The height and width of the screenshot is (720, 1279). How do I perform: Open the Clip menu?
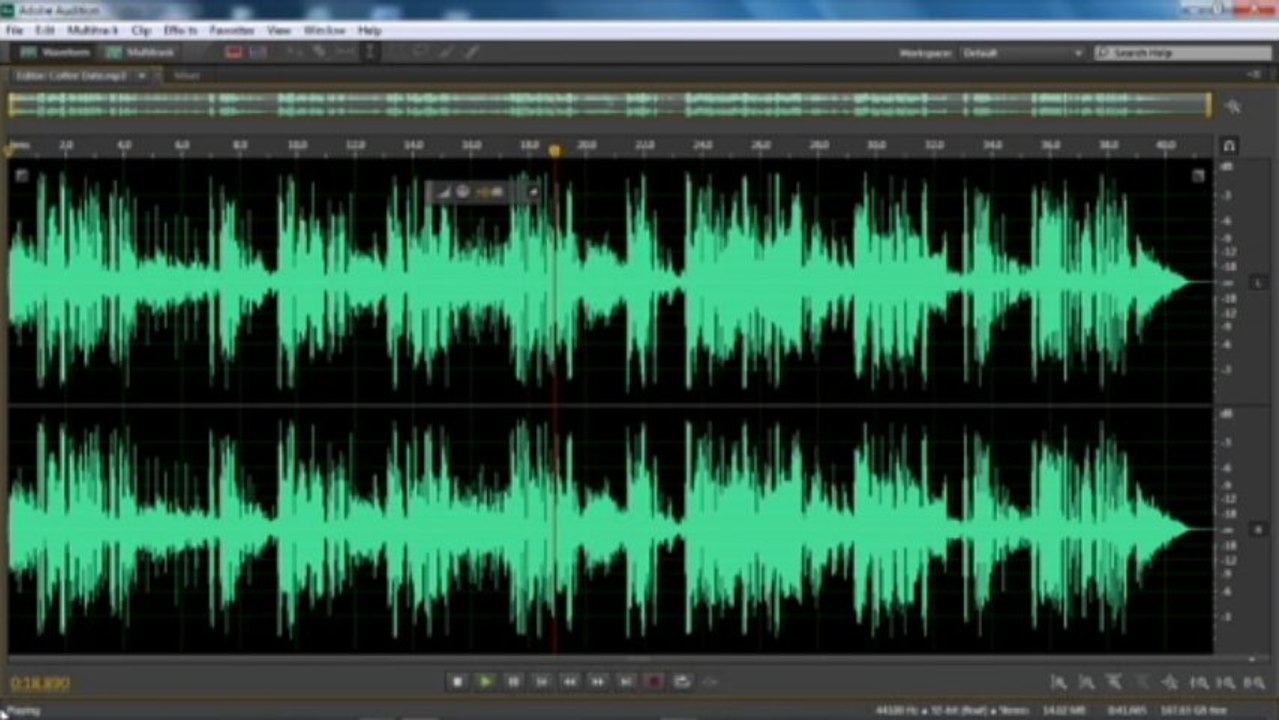pyautogui.click(x=141, y=31)
